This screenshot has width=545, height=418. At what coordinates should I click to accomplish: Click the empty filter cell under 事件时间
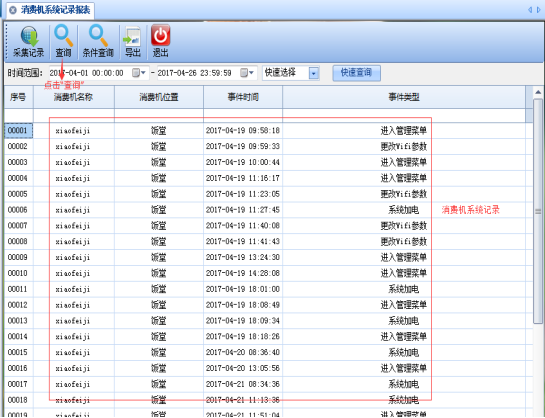(x=243, y=115)
